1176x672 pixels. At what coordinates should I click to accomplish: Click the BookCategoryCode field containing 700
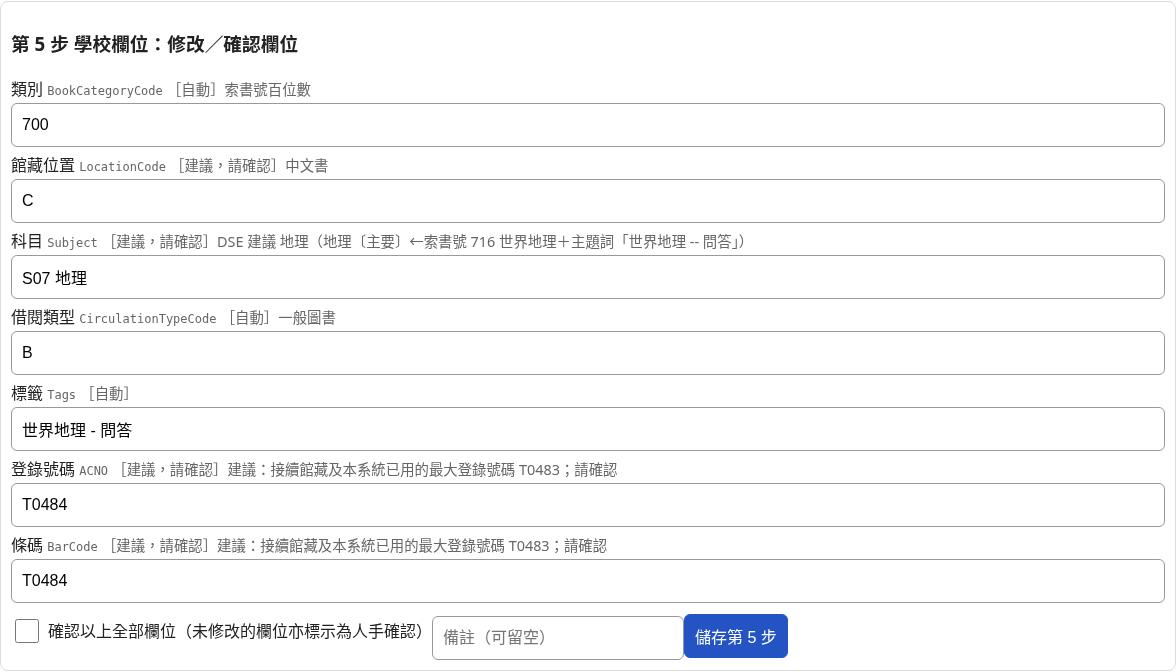coord(587,125)
